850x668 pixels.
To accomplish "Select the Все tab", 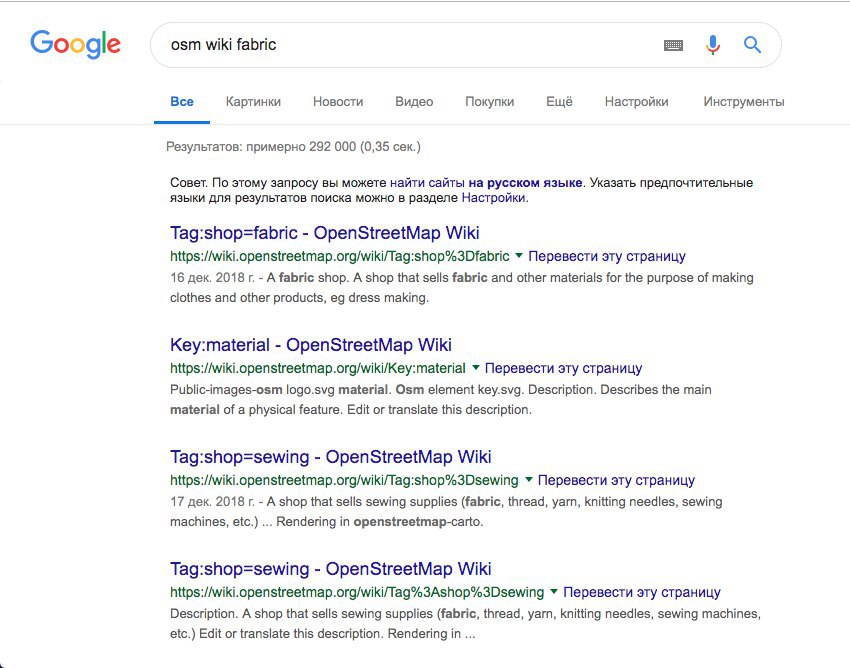I will click(x=182, y=102).
